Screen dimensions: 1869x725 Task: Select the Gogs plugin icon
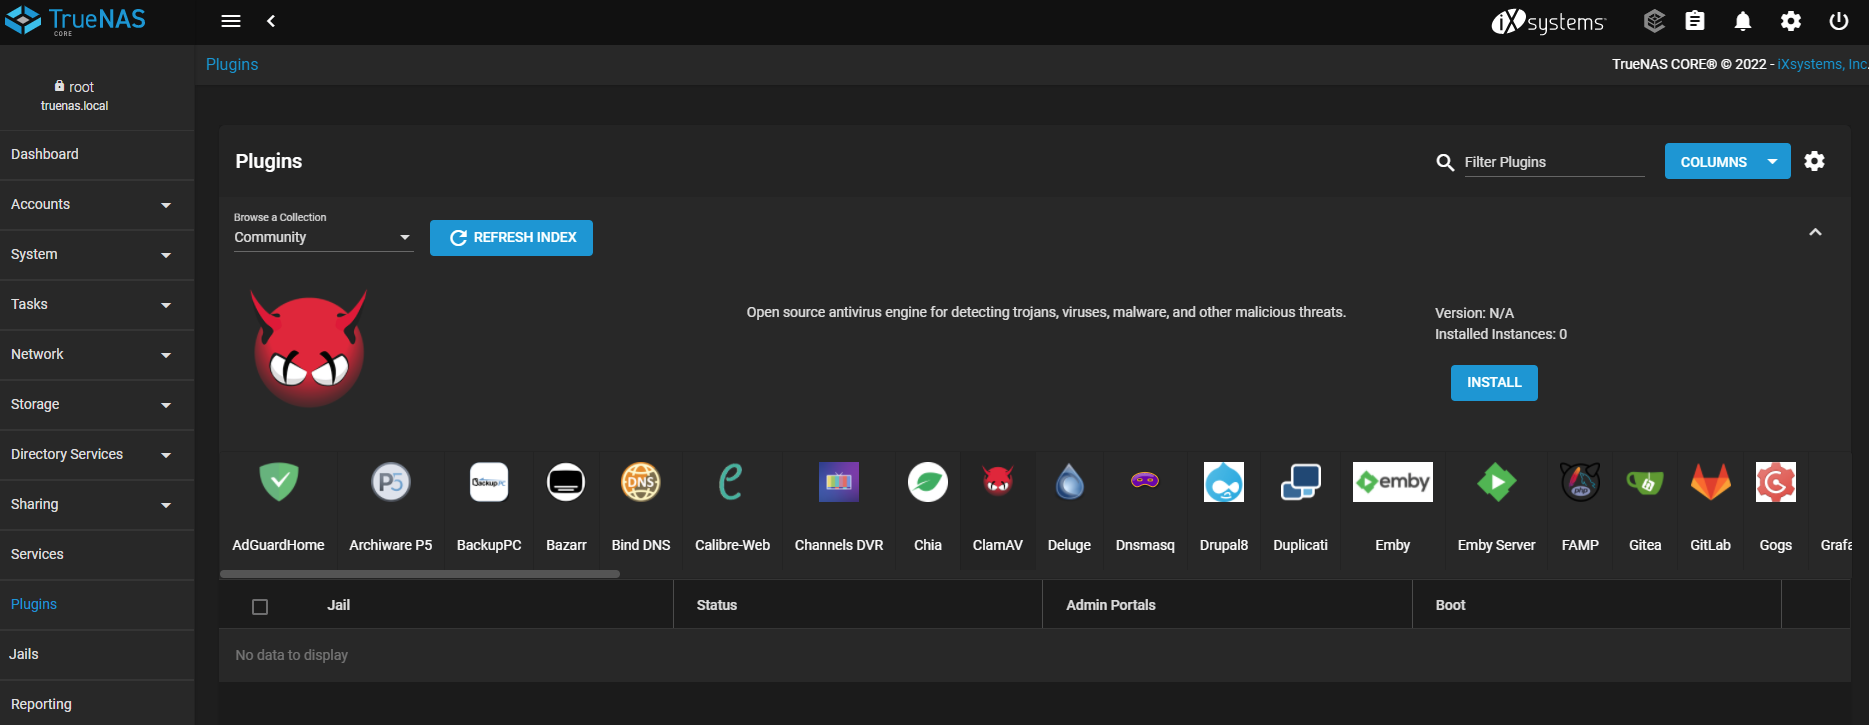(x=1776, y=482)
